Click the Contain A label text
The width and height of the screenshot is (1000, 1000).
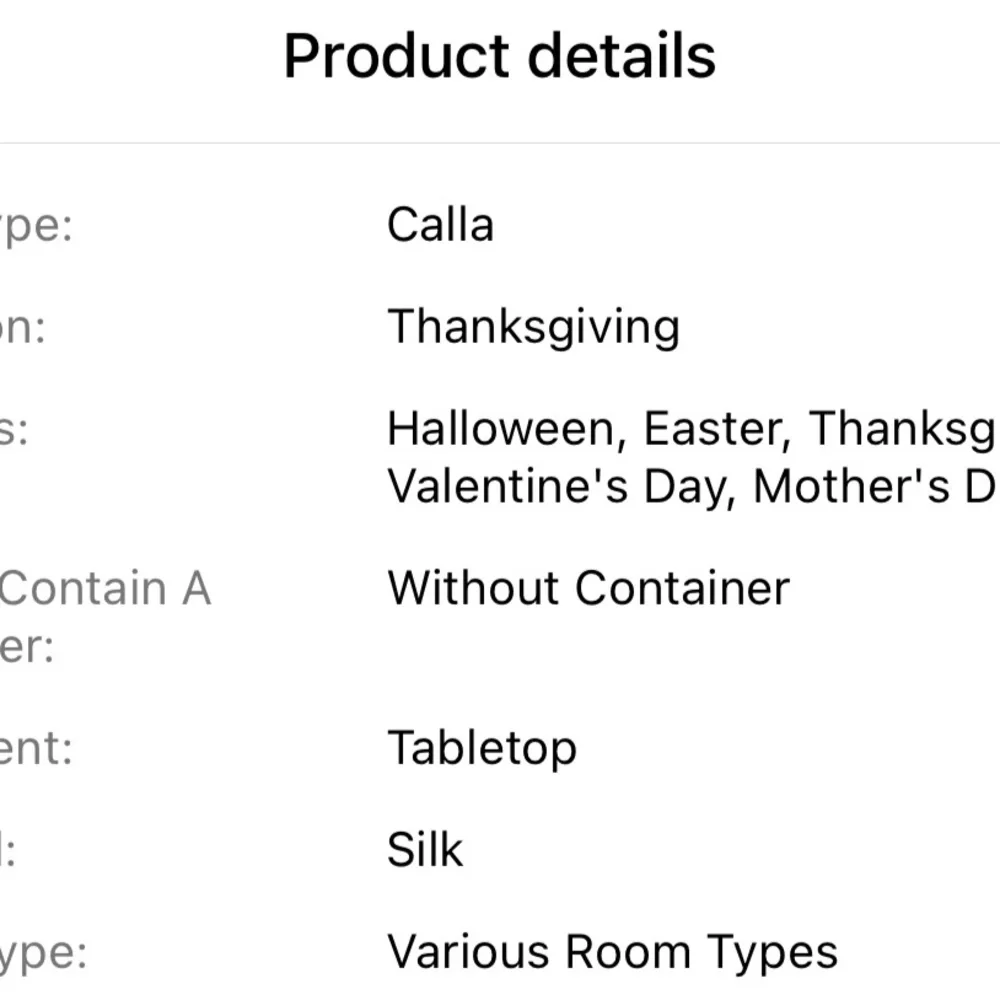tap(105, 588)
